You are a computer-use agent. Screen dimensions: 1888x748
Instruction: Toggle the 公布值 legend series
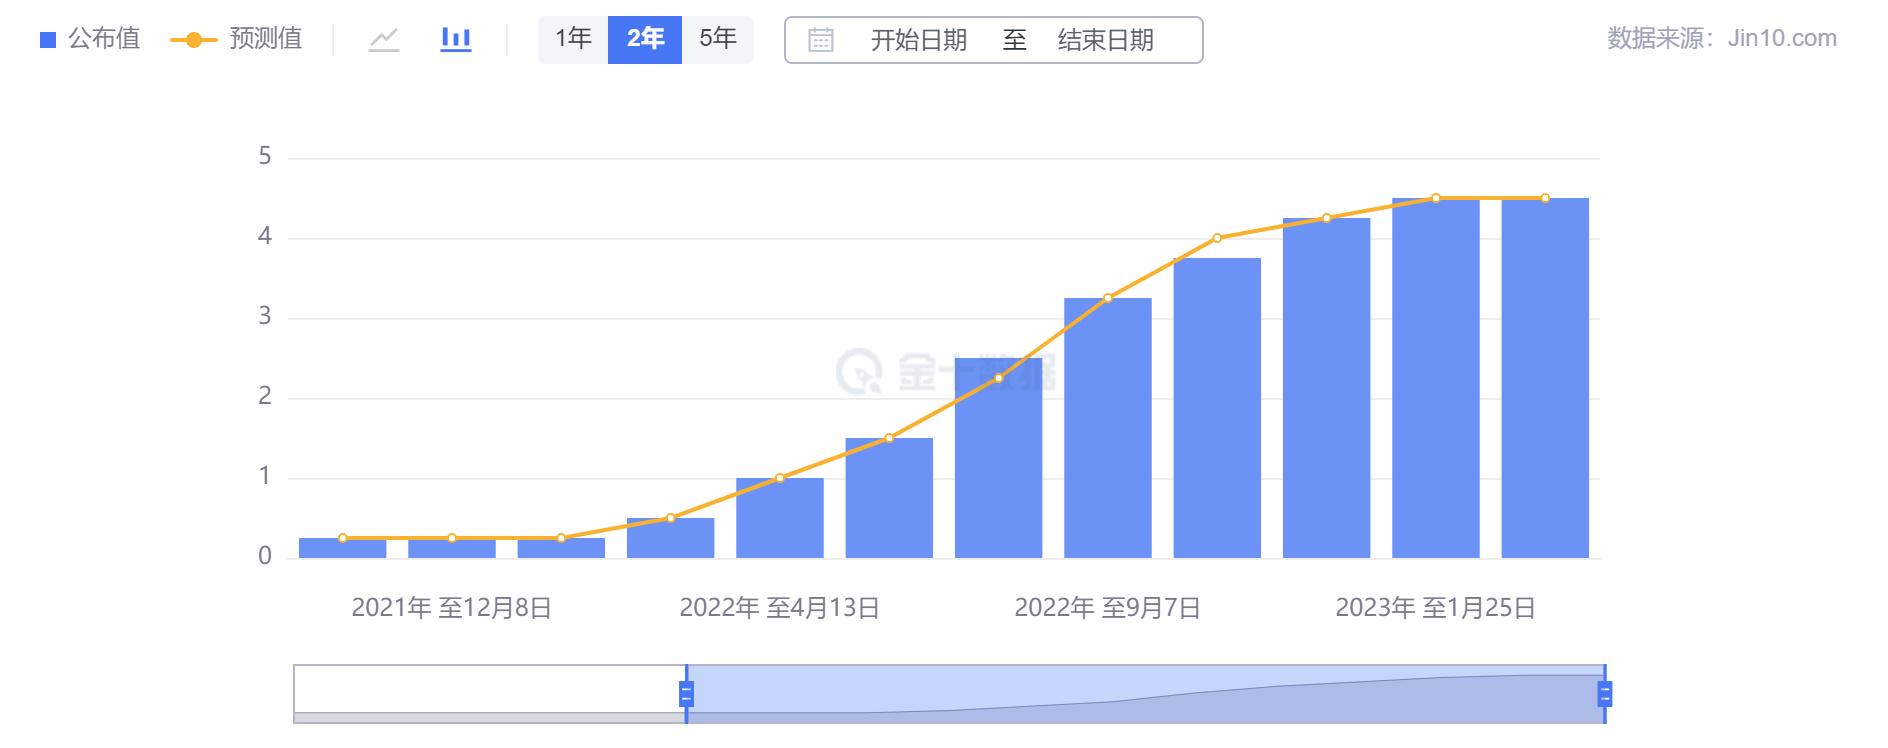[x=91, y=40]
